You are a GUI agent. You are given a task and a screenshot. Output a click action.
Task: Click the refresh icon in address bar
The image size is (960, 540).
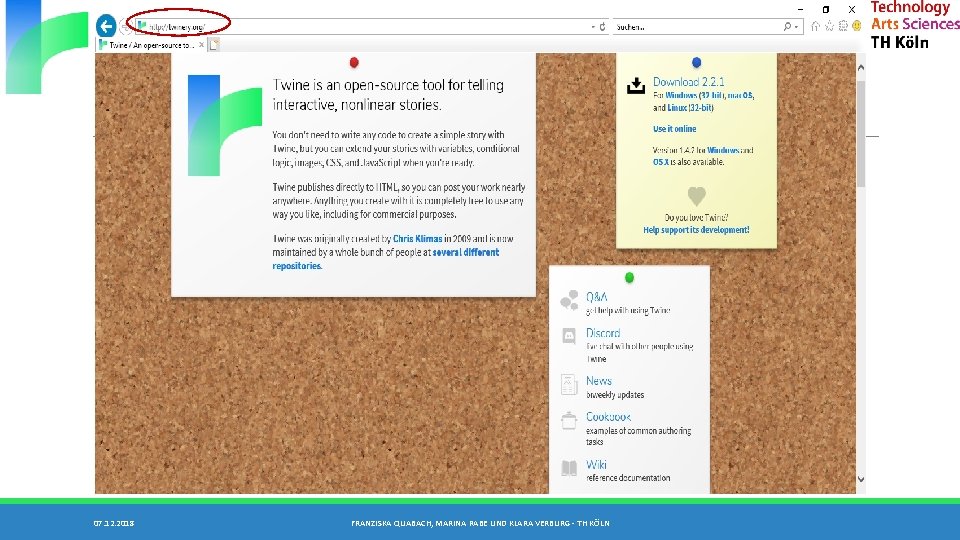pos(602,26)
